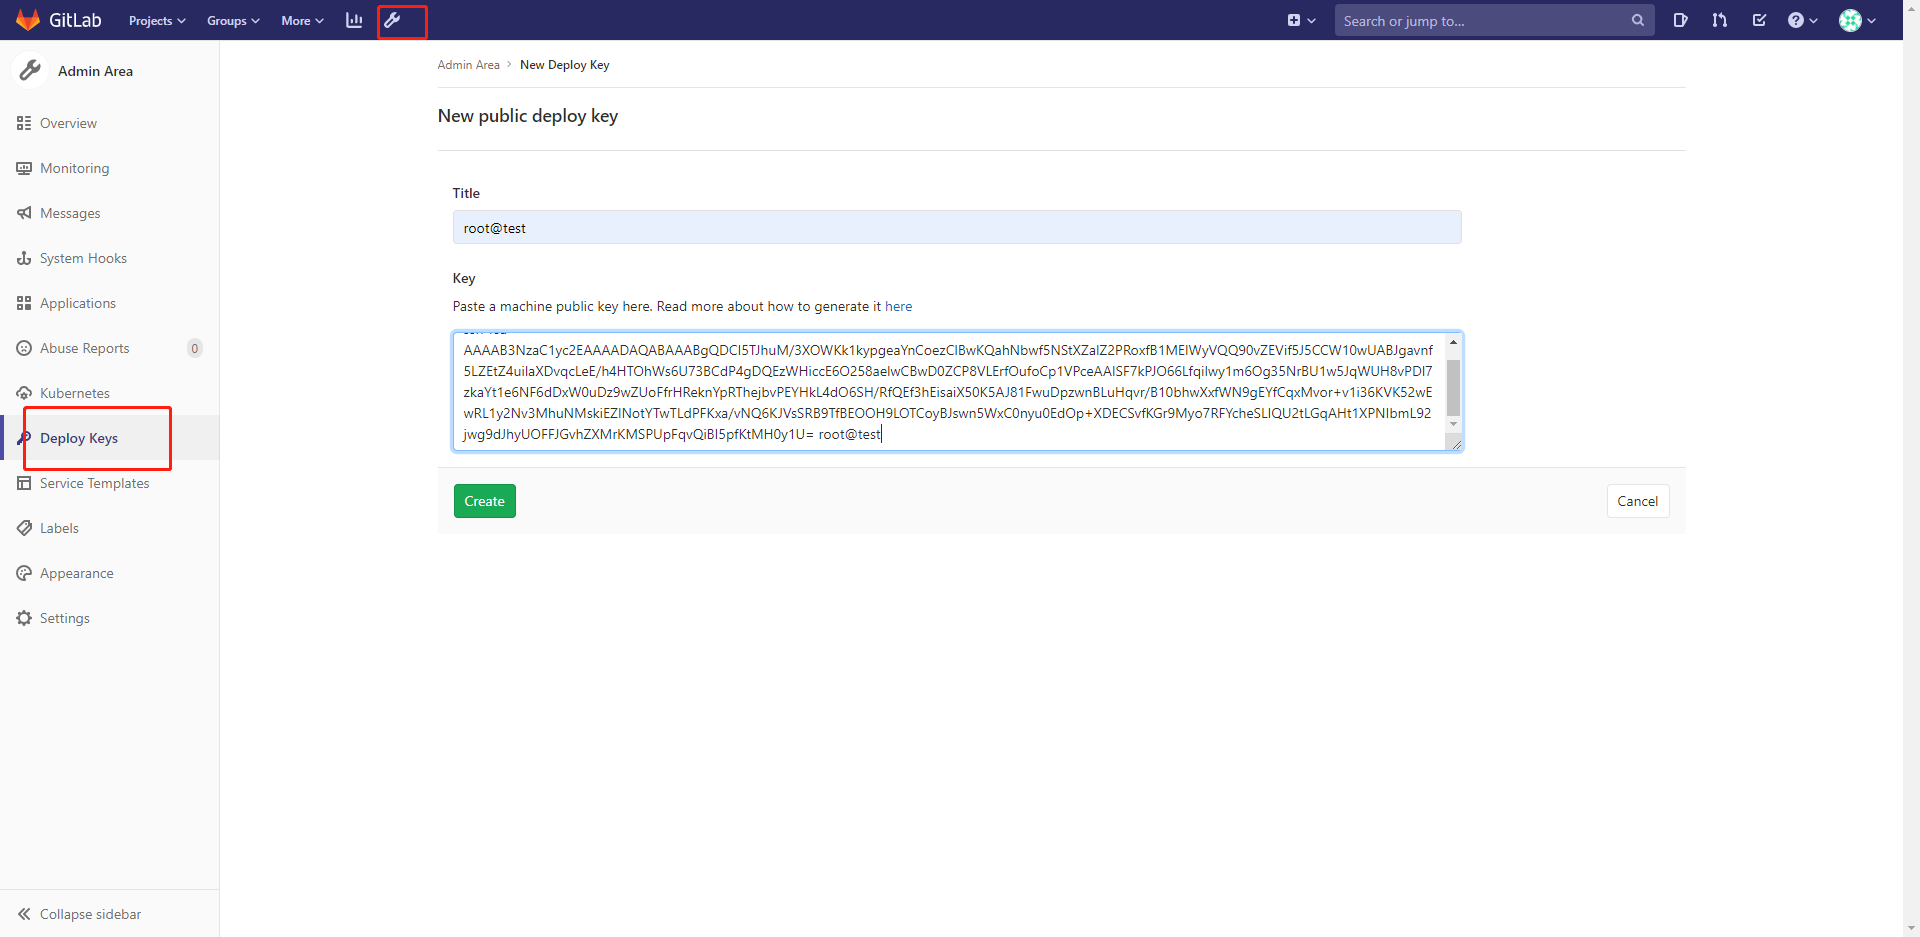Click the green Create button
Viewport: 1920px width, 937px height.
(485, 501)
